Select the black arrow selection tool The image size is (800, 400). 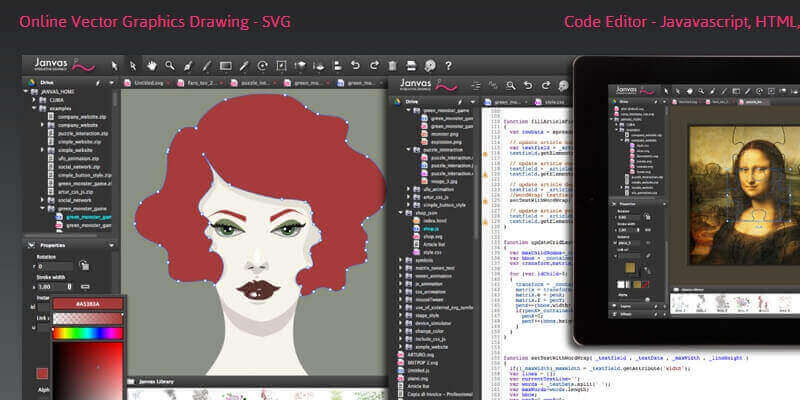116,66
